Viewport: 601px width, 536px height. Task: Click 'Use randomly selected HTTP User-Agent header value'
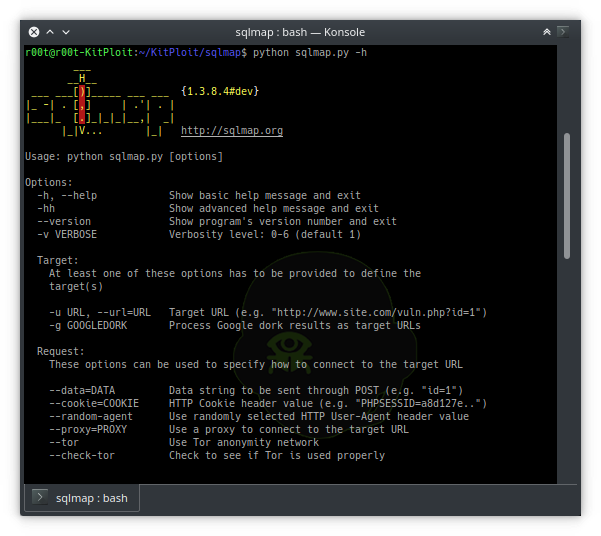(x=319, y=416)
